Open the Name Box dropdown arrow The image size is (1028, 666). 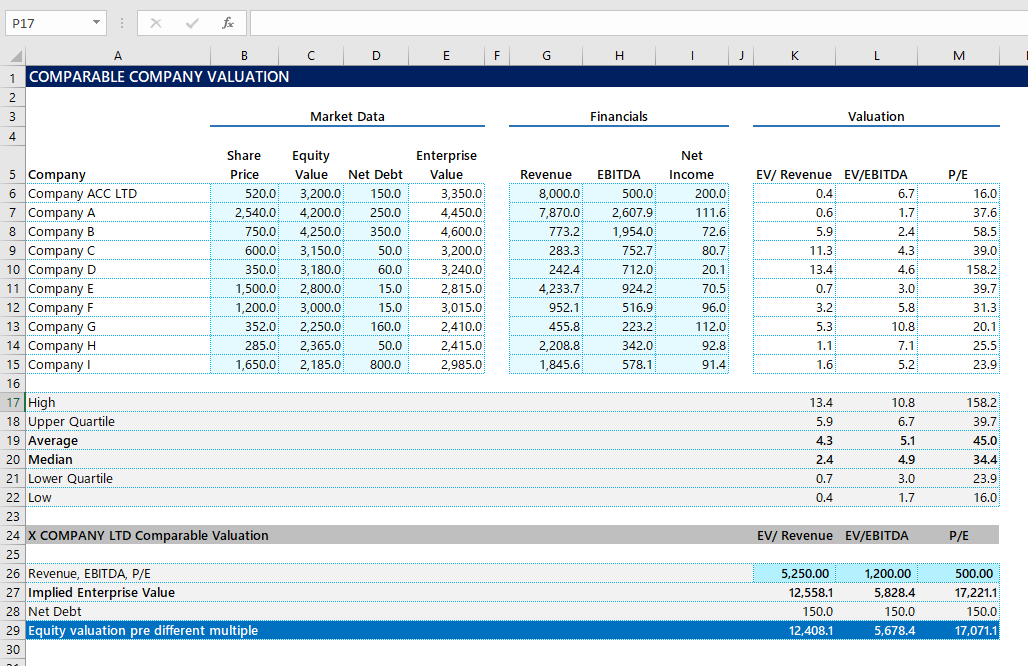(96, 22)
